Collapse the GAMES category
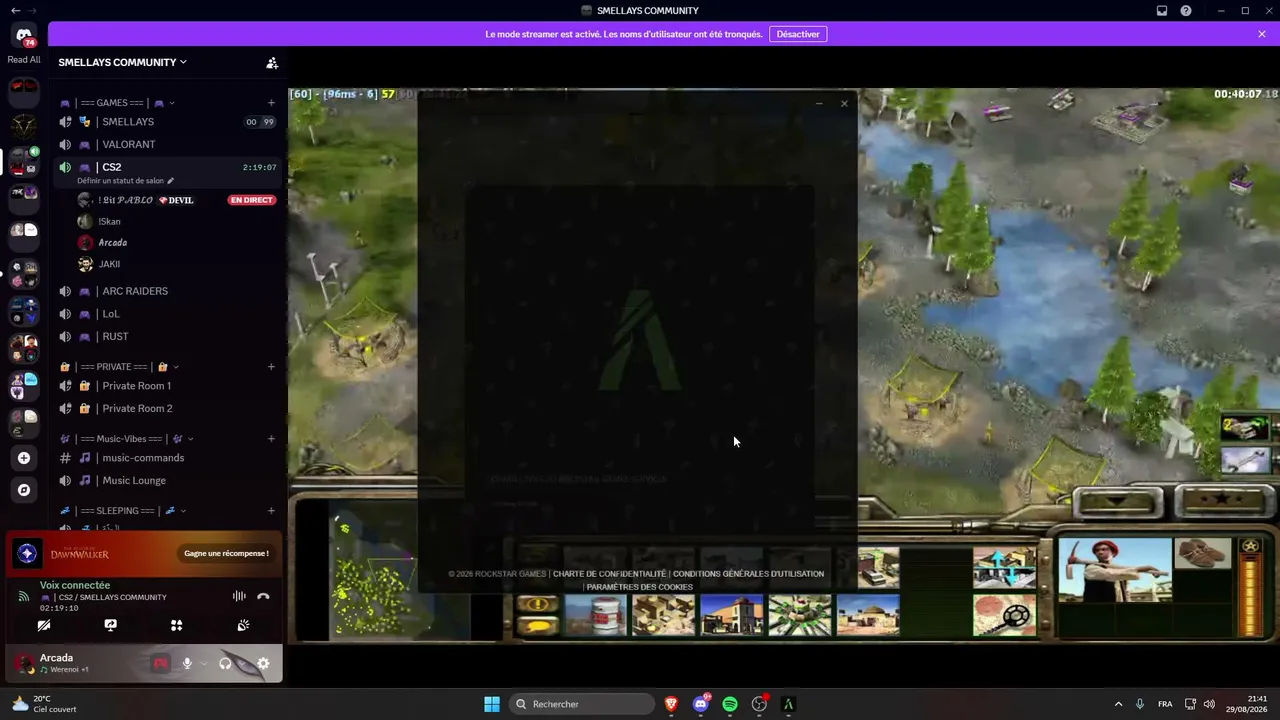Screen dimensions: 1280x720 [x=118, y=103]
